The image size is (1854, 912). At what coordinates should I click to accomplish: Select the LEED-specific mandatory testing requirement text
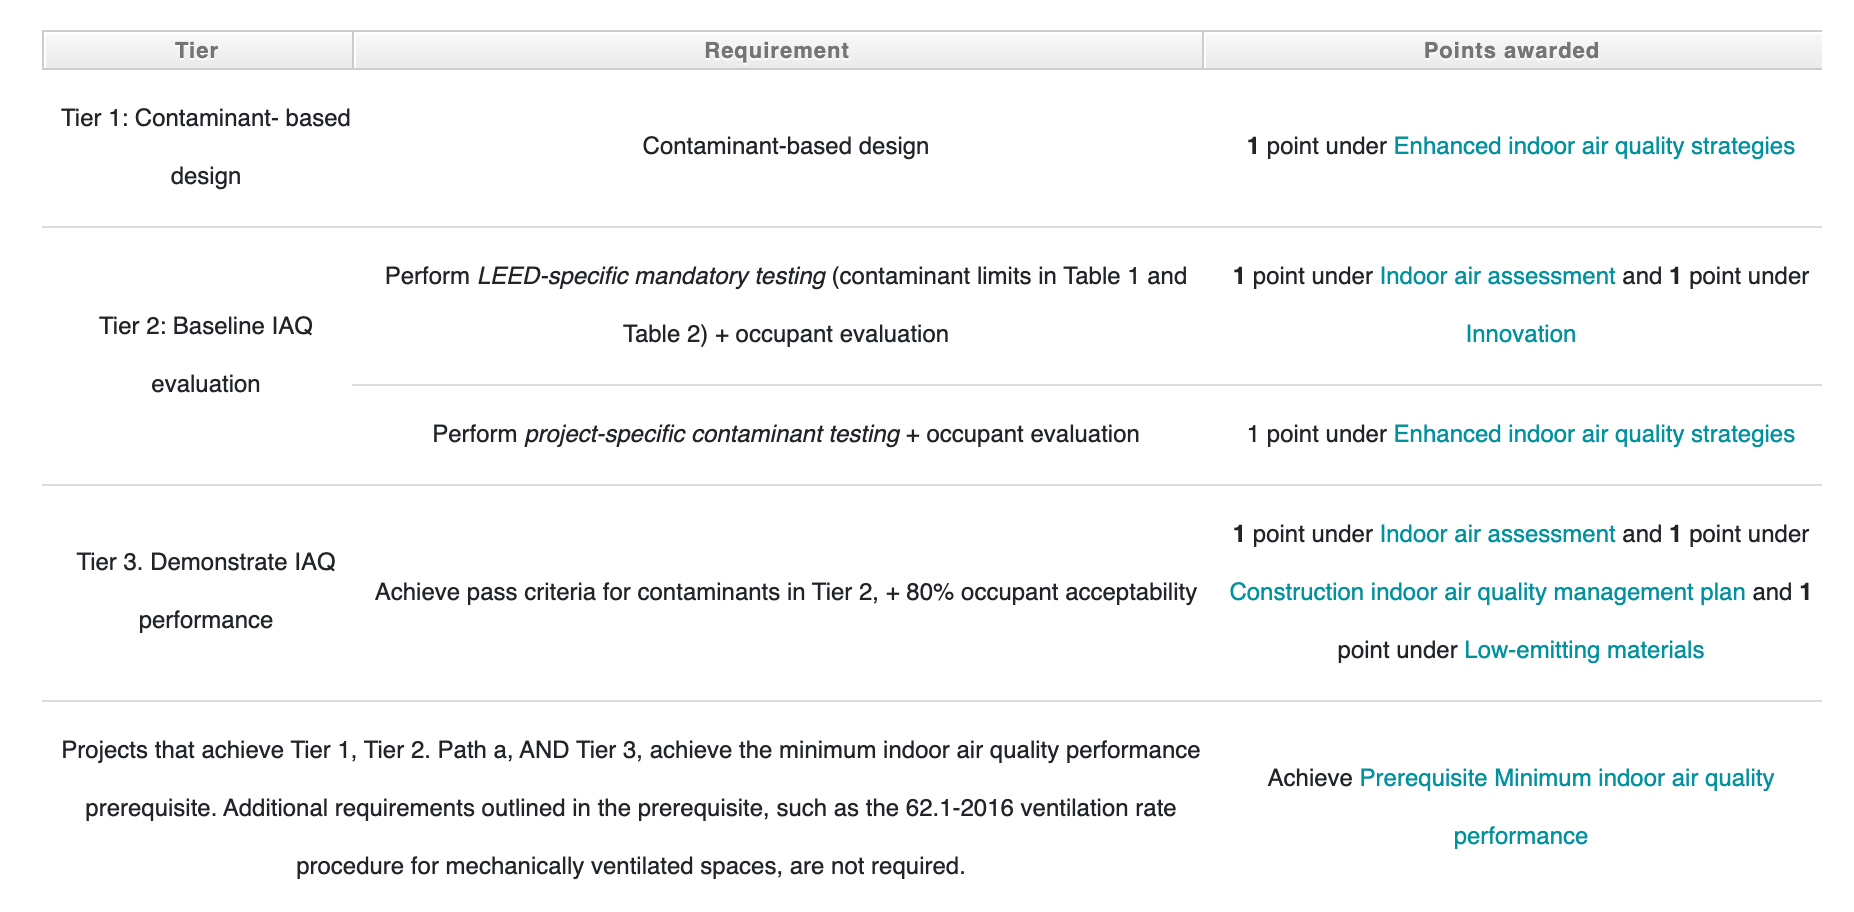651,276
